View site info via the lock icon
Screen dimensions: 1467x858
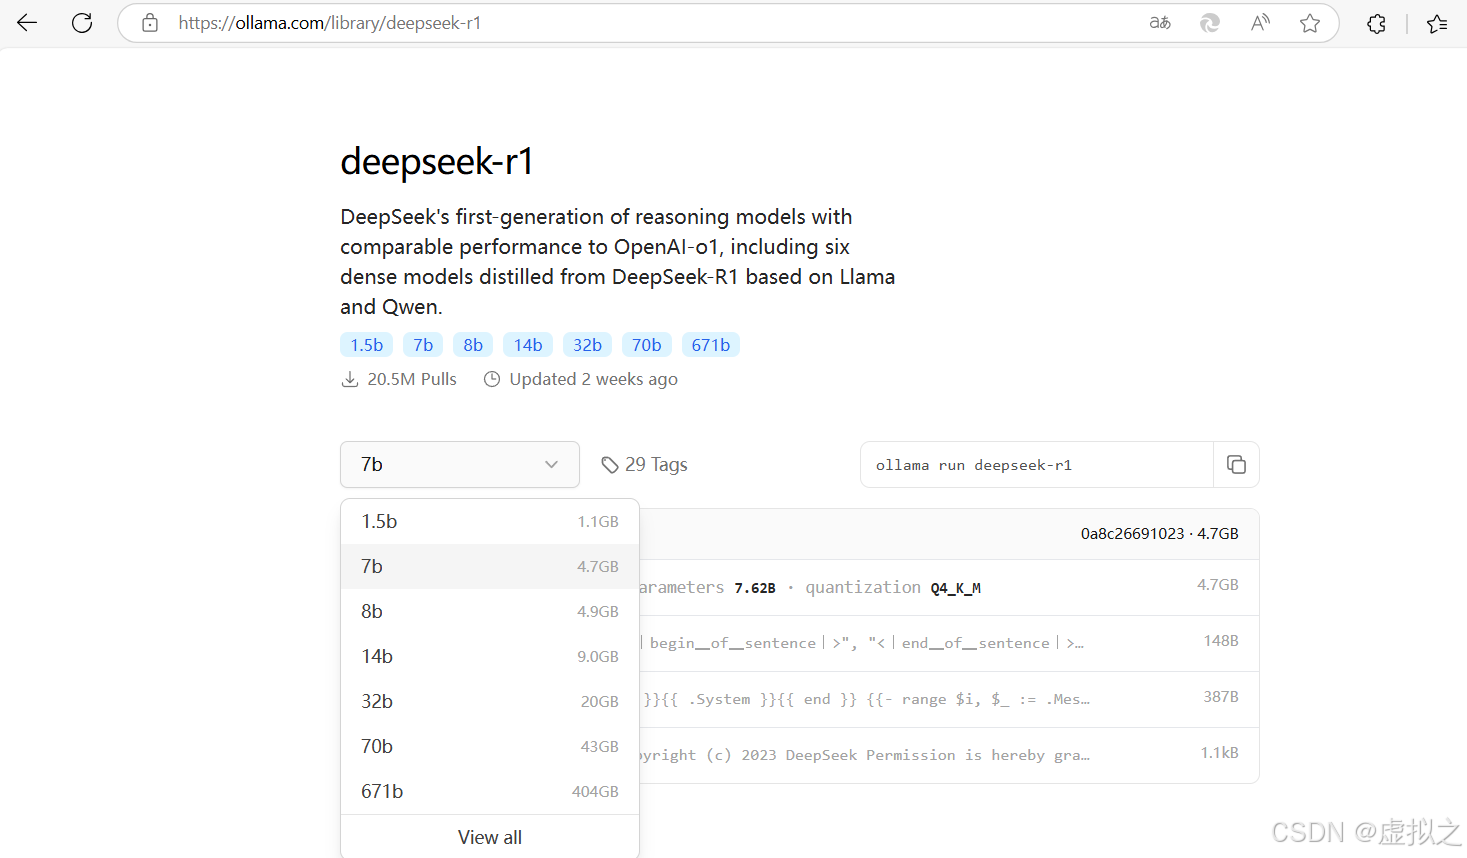[x=150, y=23]
